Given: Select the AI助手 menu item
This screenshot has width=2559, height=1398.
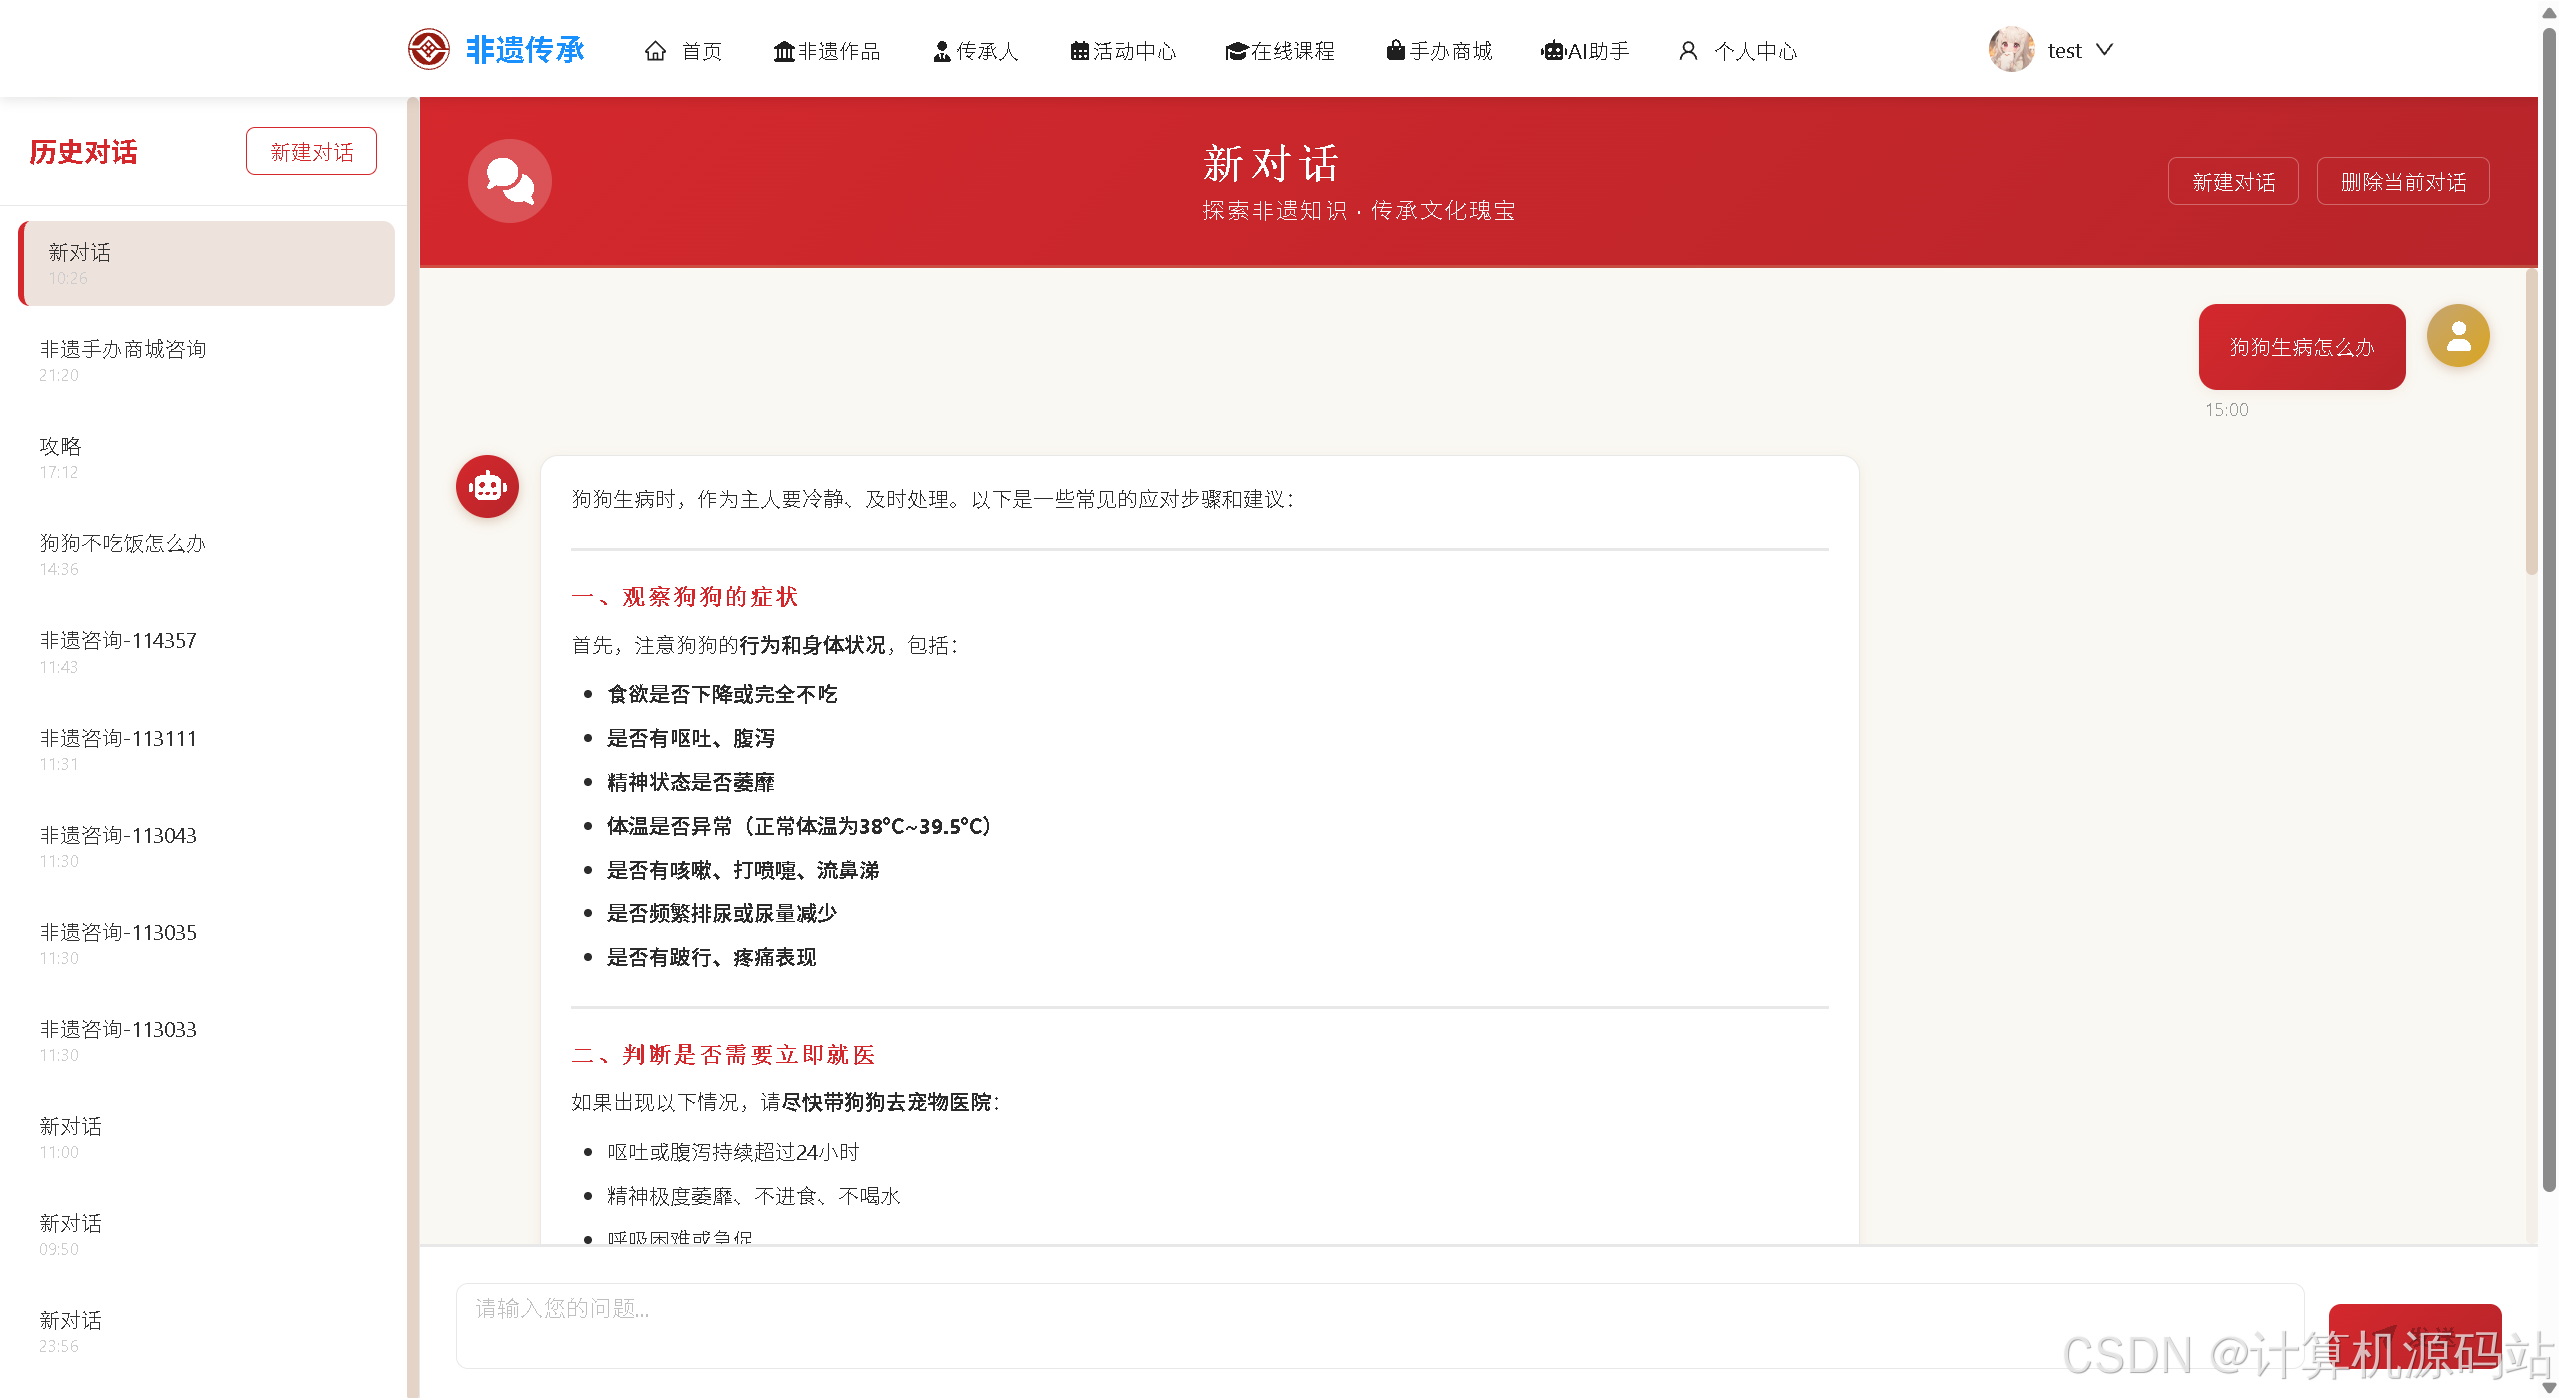Looking at the screenshot, I should tap(1585, 51).
